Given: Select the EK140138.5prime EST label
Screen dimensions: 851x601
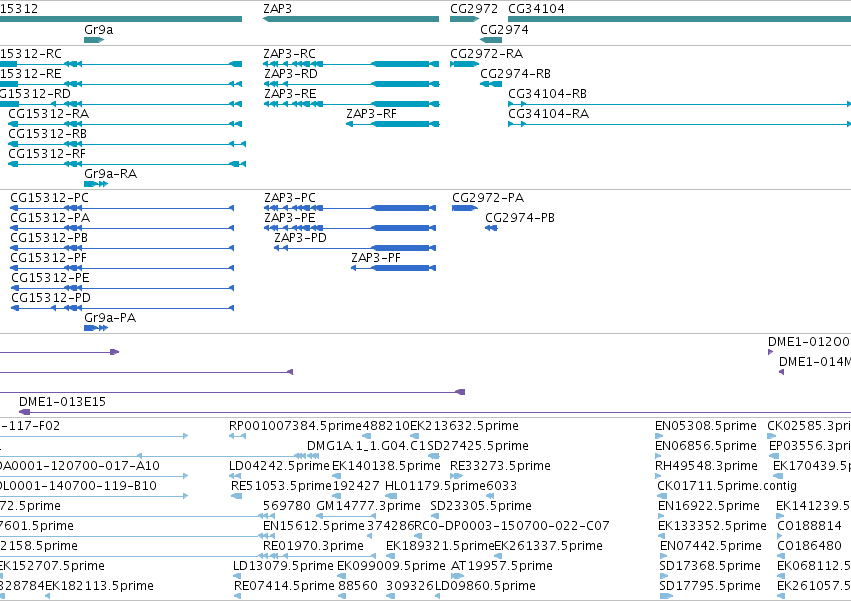Looking at the screenshot, I should [x=386, y=466].
